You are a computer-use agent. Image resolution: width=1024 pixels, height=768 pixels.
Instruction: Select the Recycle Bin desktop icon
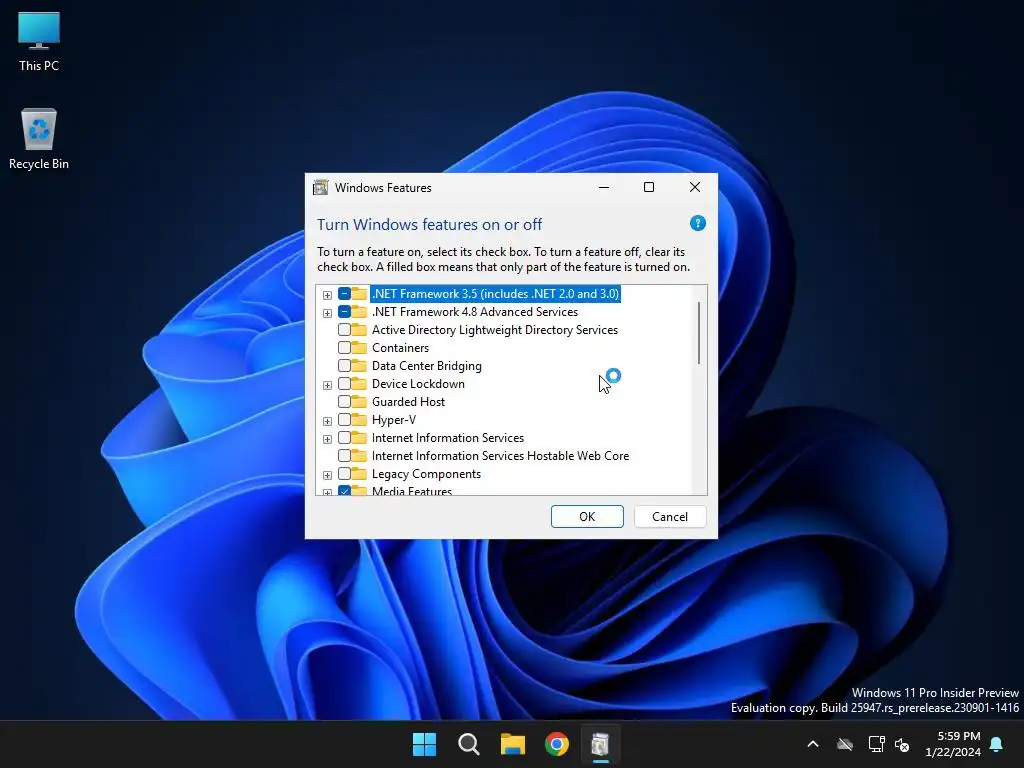tap(39, 139)
